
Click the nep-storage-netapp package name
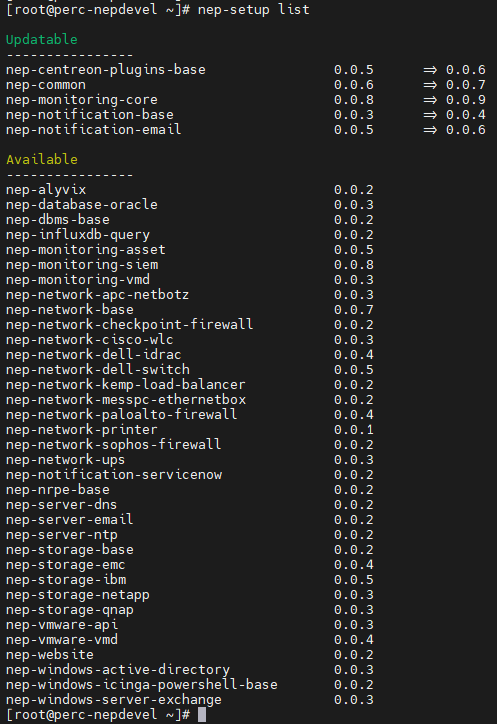click(78, 595)
